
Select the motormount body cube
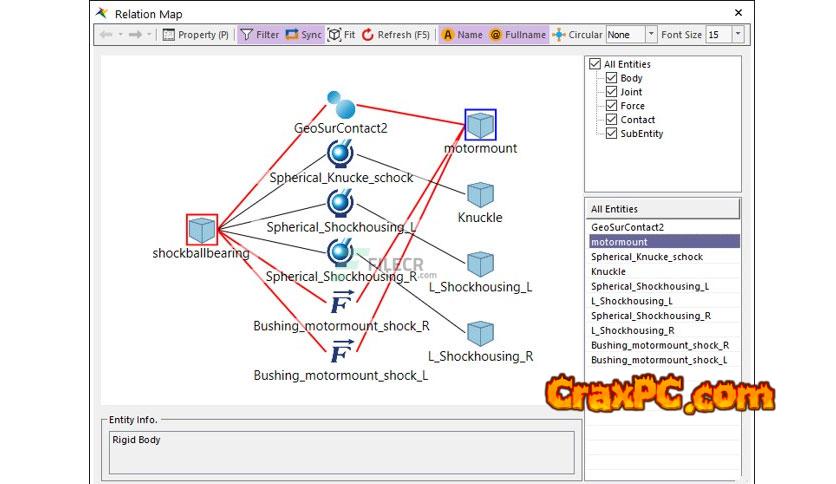point(480,125)
